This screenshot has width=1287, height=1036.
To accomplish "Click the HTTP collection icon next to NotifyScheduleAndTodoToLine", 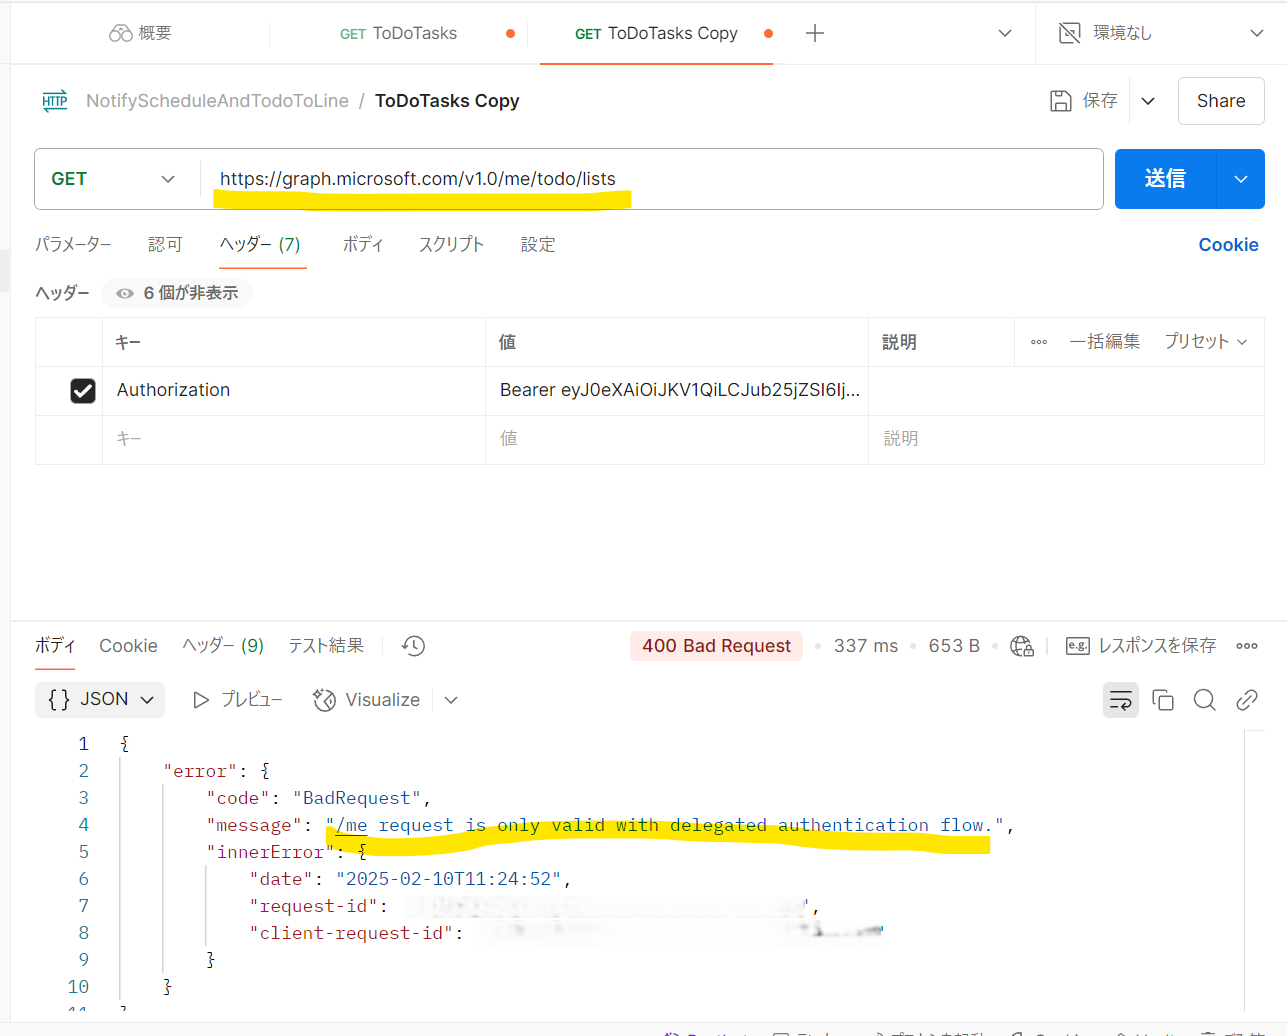I will click(55, 100).
